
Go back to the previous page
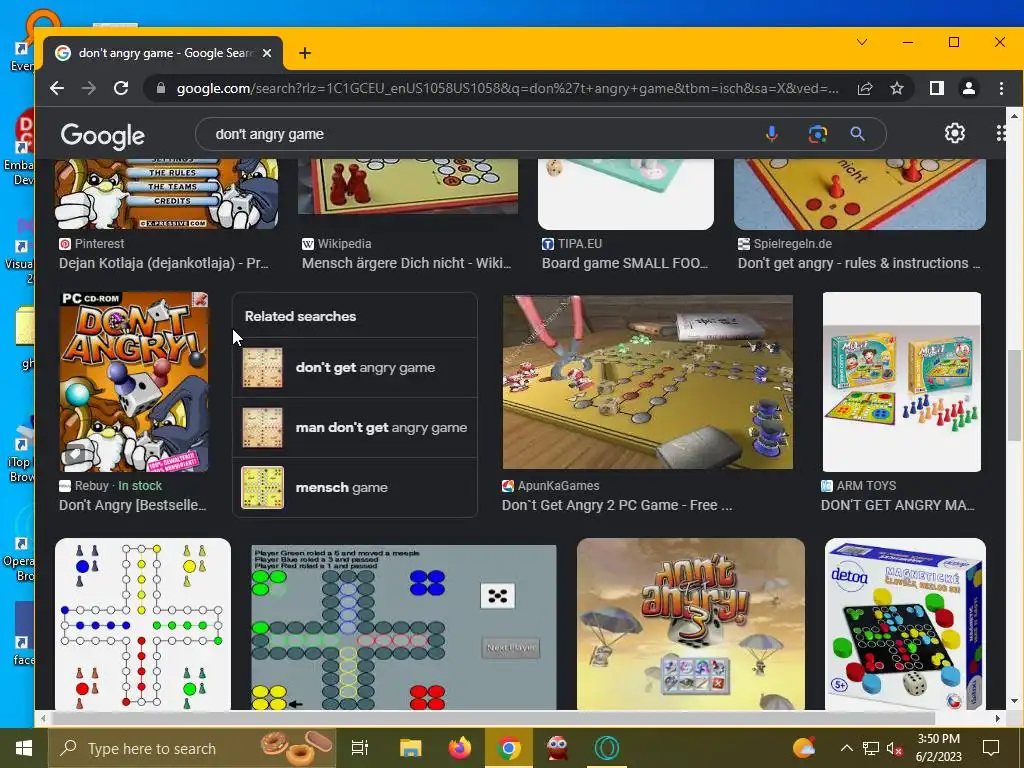pyautogui.click(x=57, y=88)
